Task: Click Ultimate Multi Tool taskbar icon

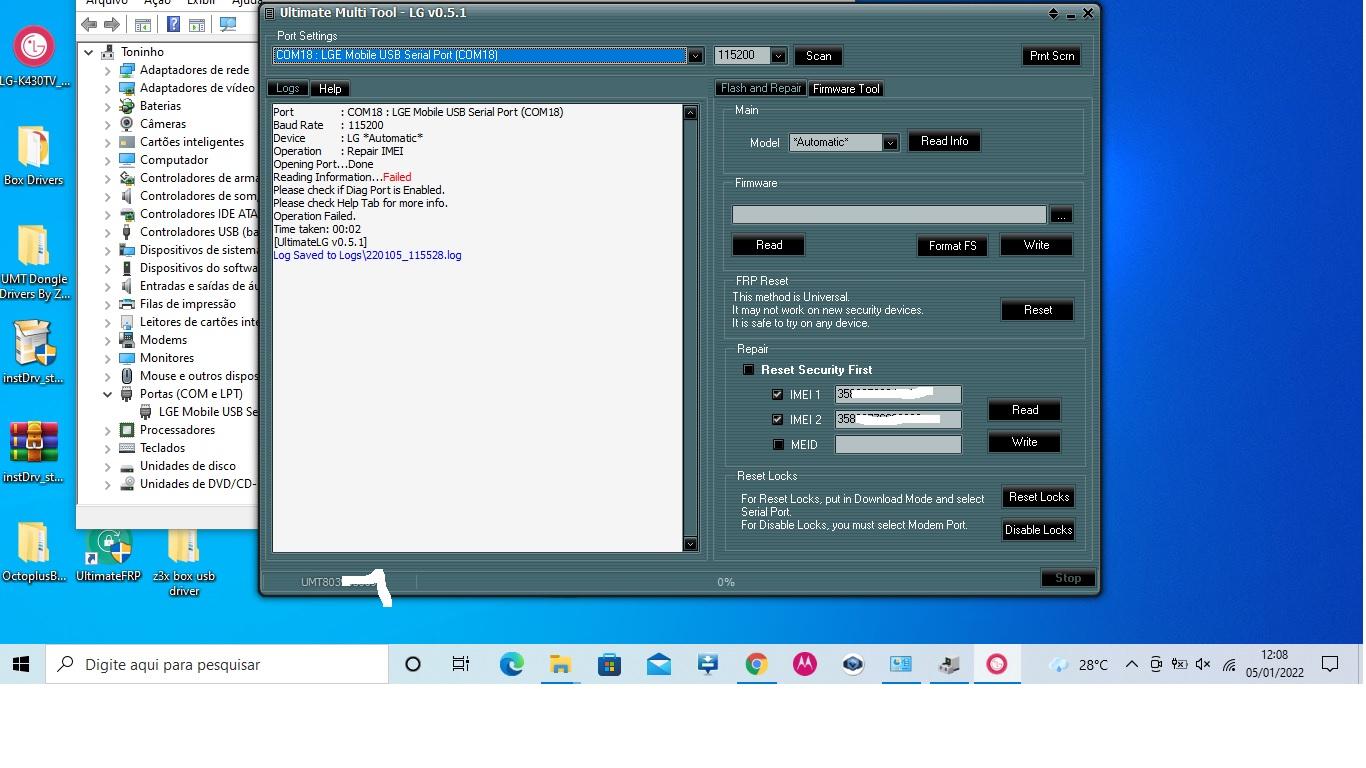Action: pos(997,664)
